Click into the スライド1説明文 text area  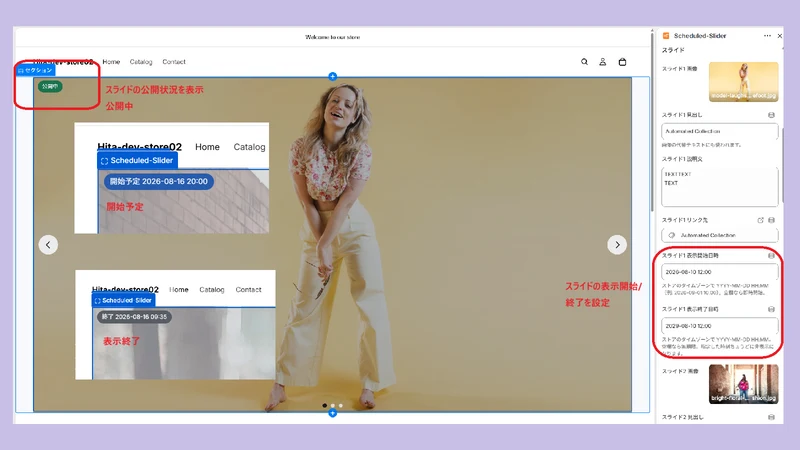pos(719,187)
